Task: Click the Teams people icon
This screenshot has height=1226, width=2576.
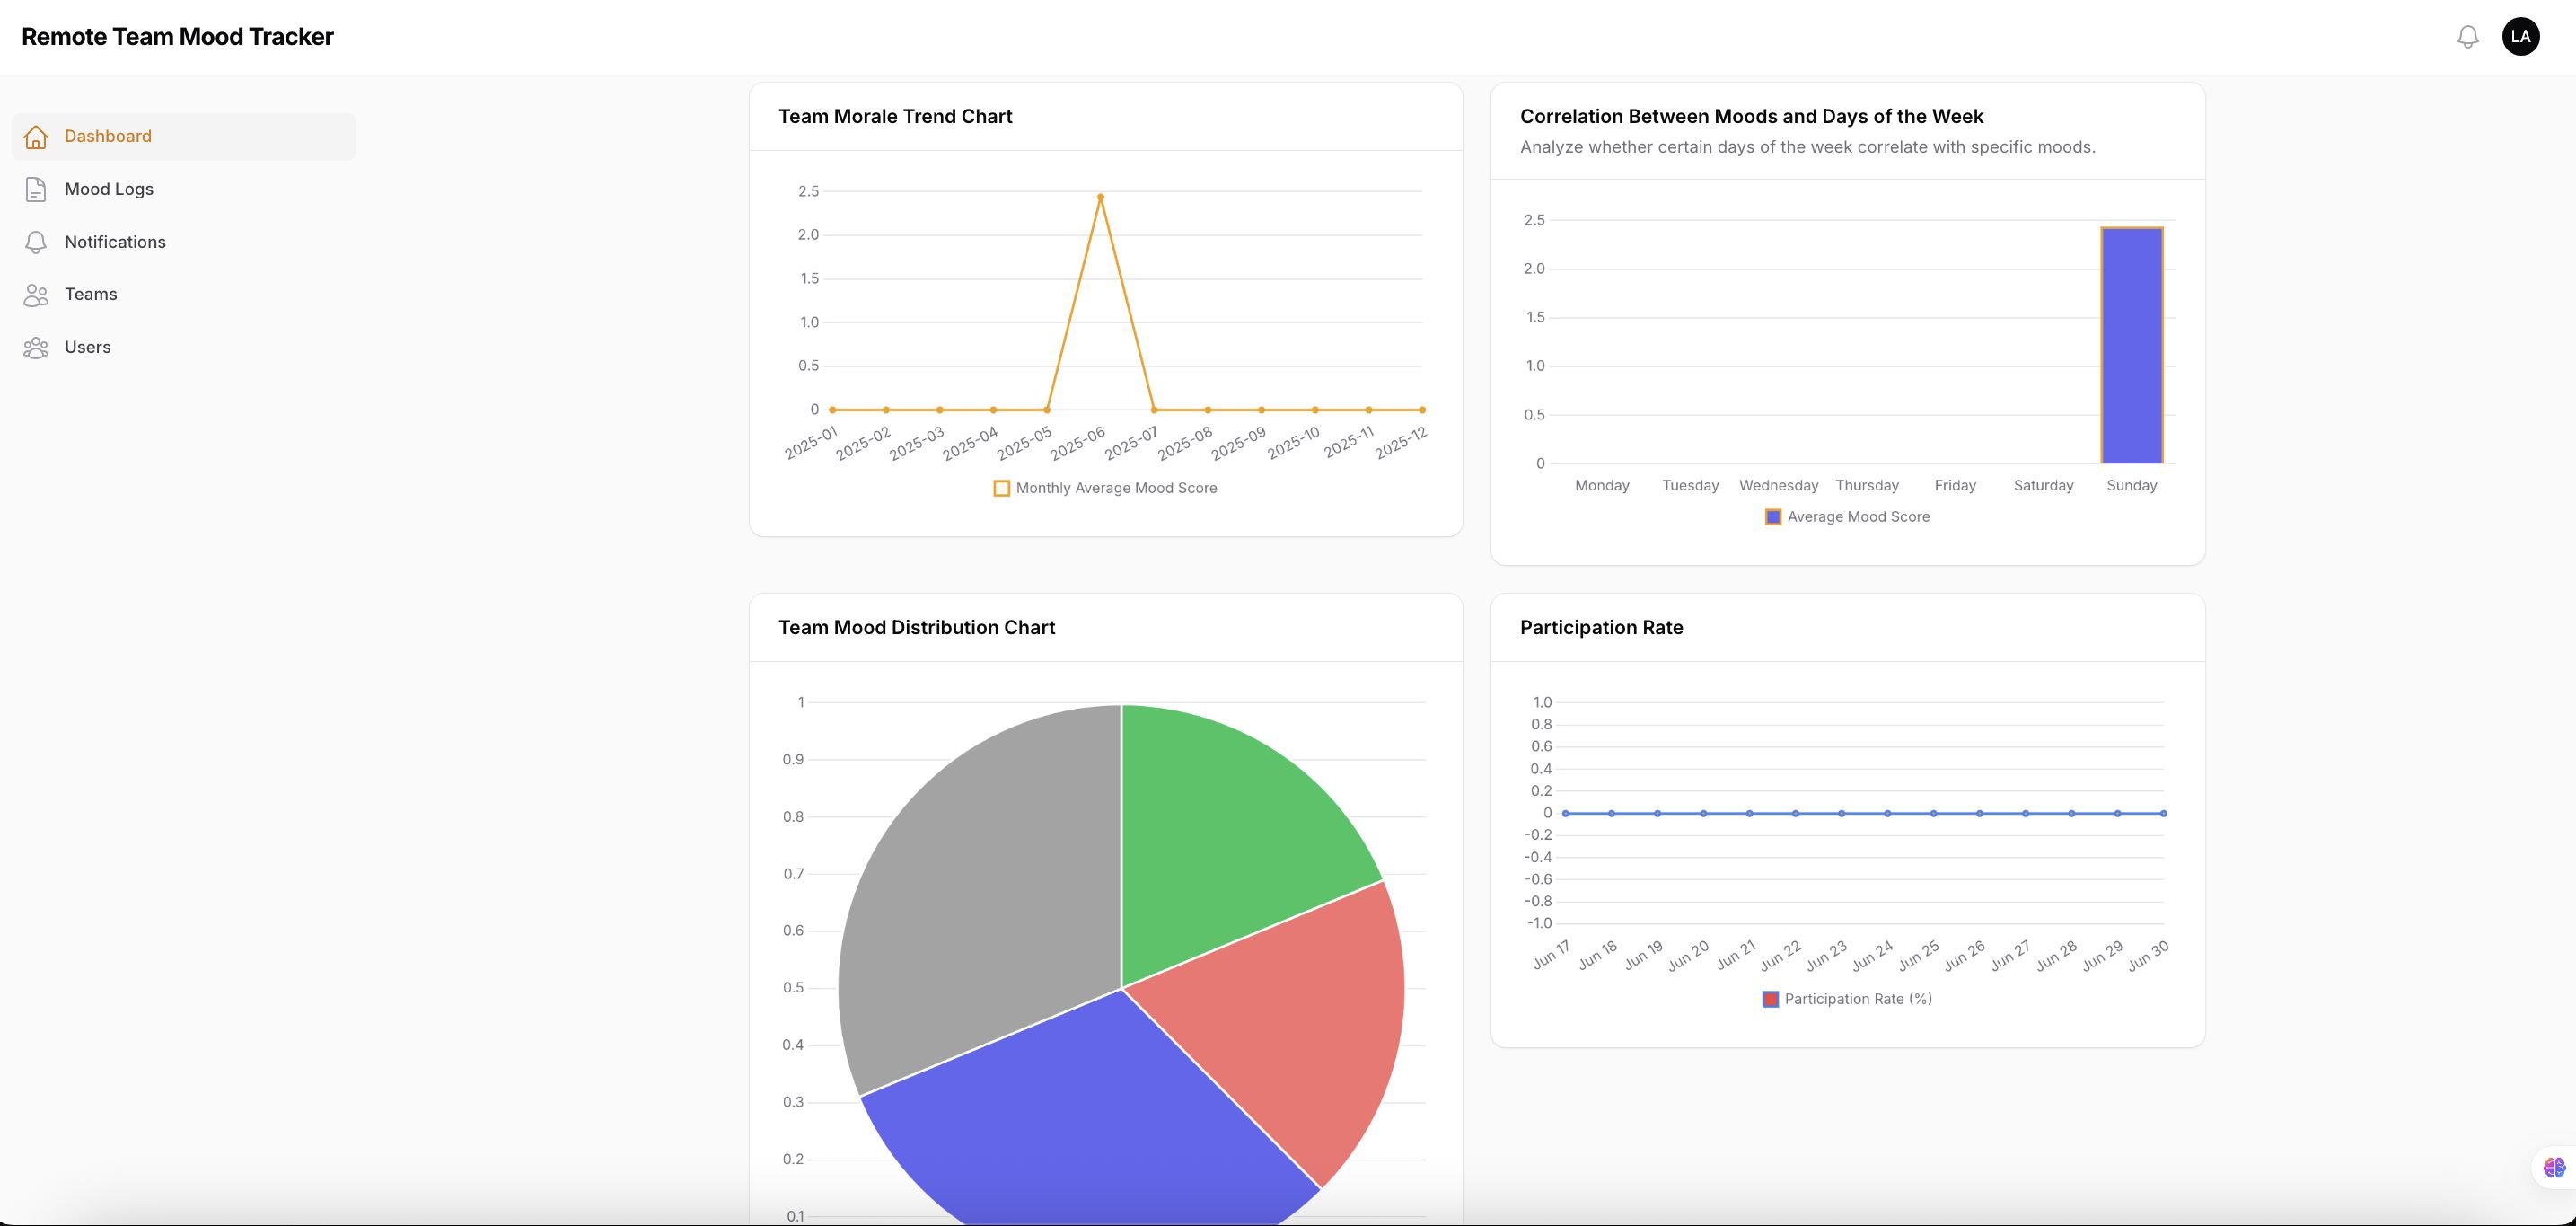Action: [x=36, y=295]
